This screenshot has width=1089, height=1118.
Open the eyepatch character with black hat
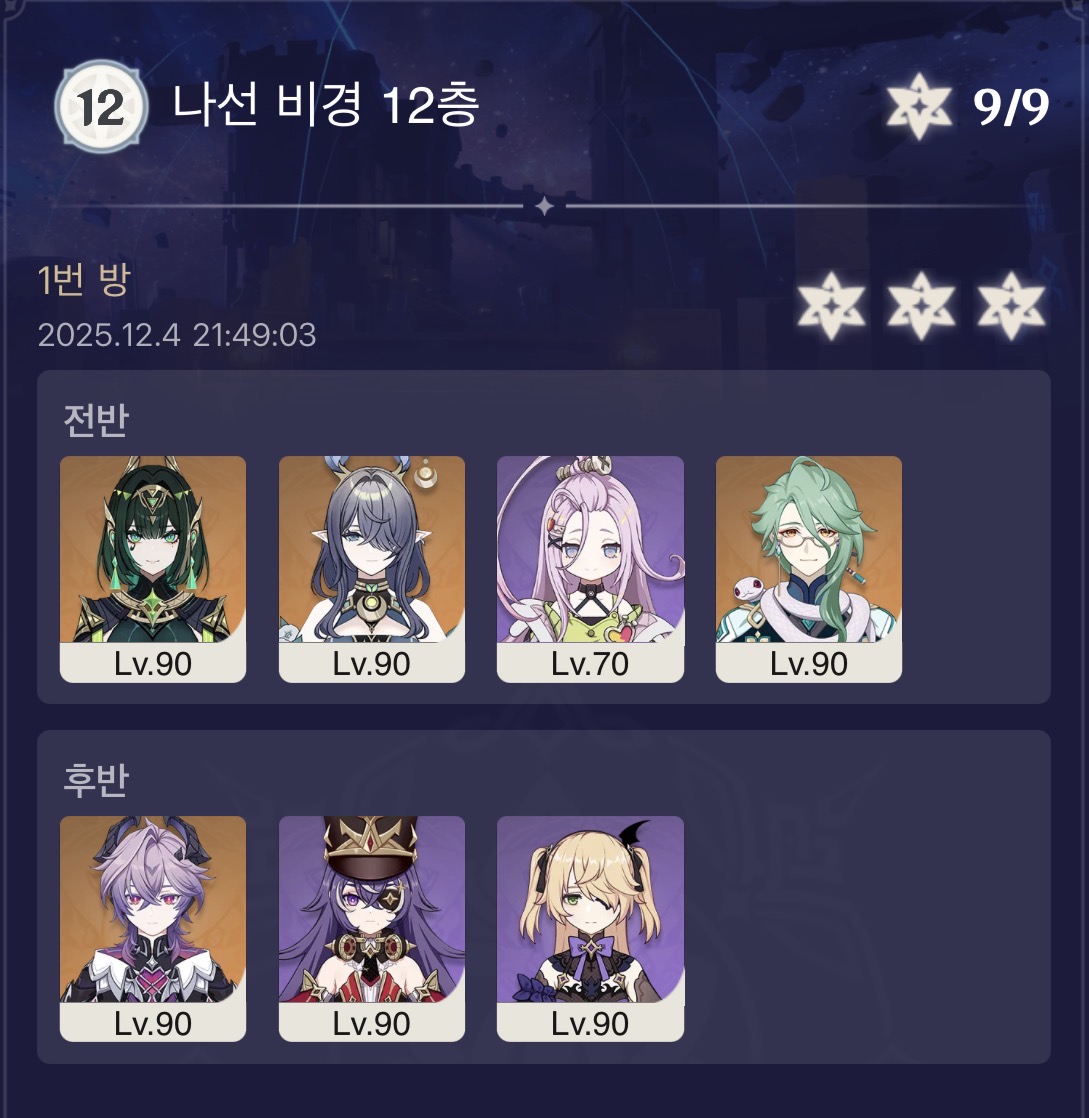372,928
